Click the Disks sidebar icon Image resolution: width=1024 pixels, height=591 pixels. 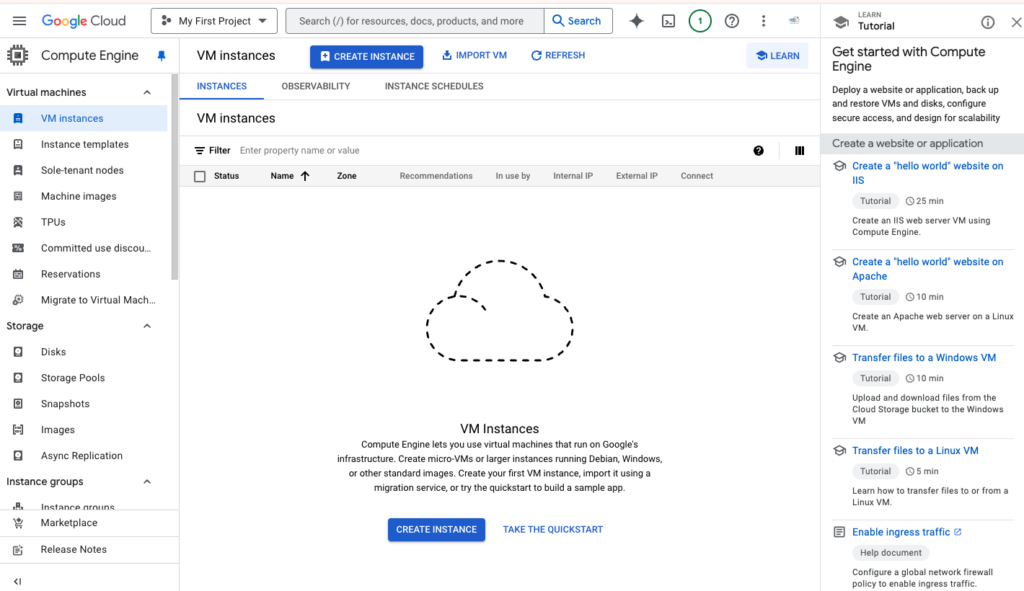[x=18, y=352]
